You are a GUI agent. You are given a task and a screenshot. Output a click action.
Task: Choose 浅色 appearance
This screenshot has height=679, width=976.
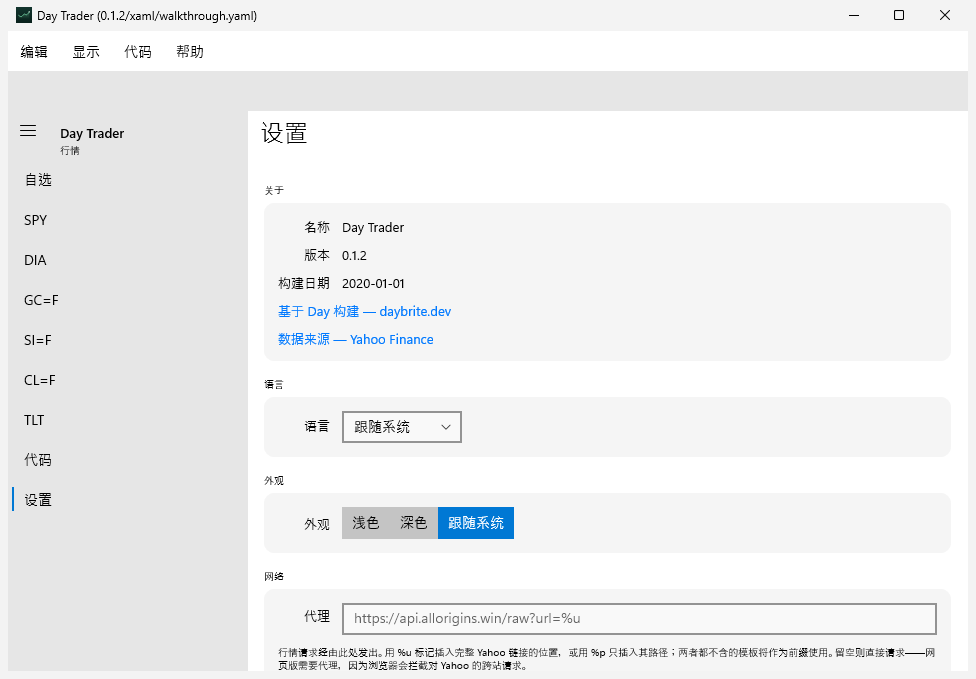365,523
